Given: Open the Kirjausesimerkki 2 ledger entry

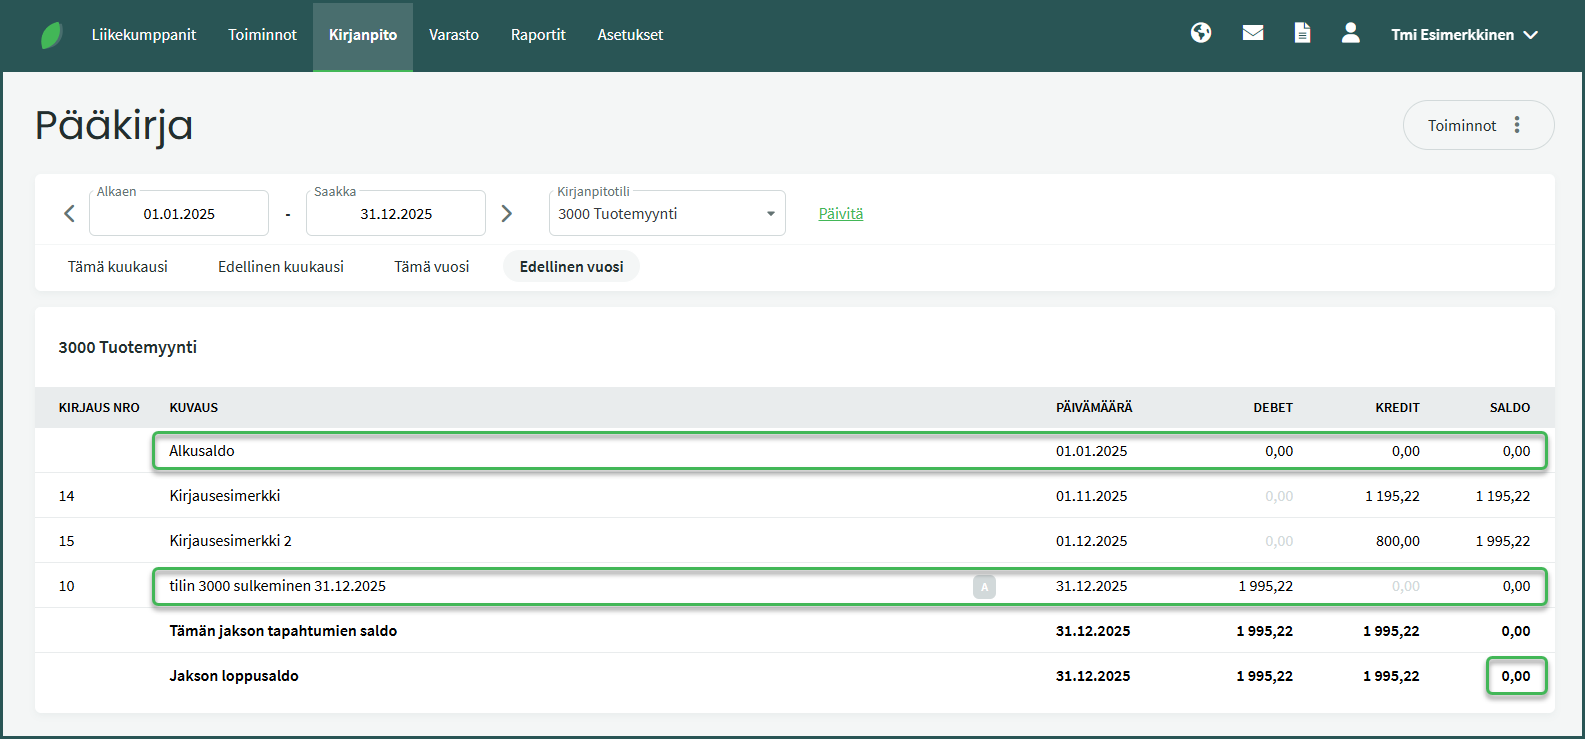Looking at the screenshot, I should 230,541.
